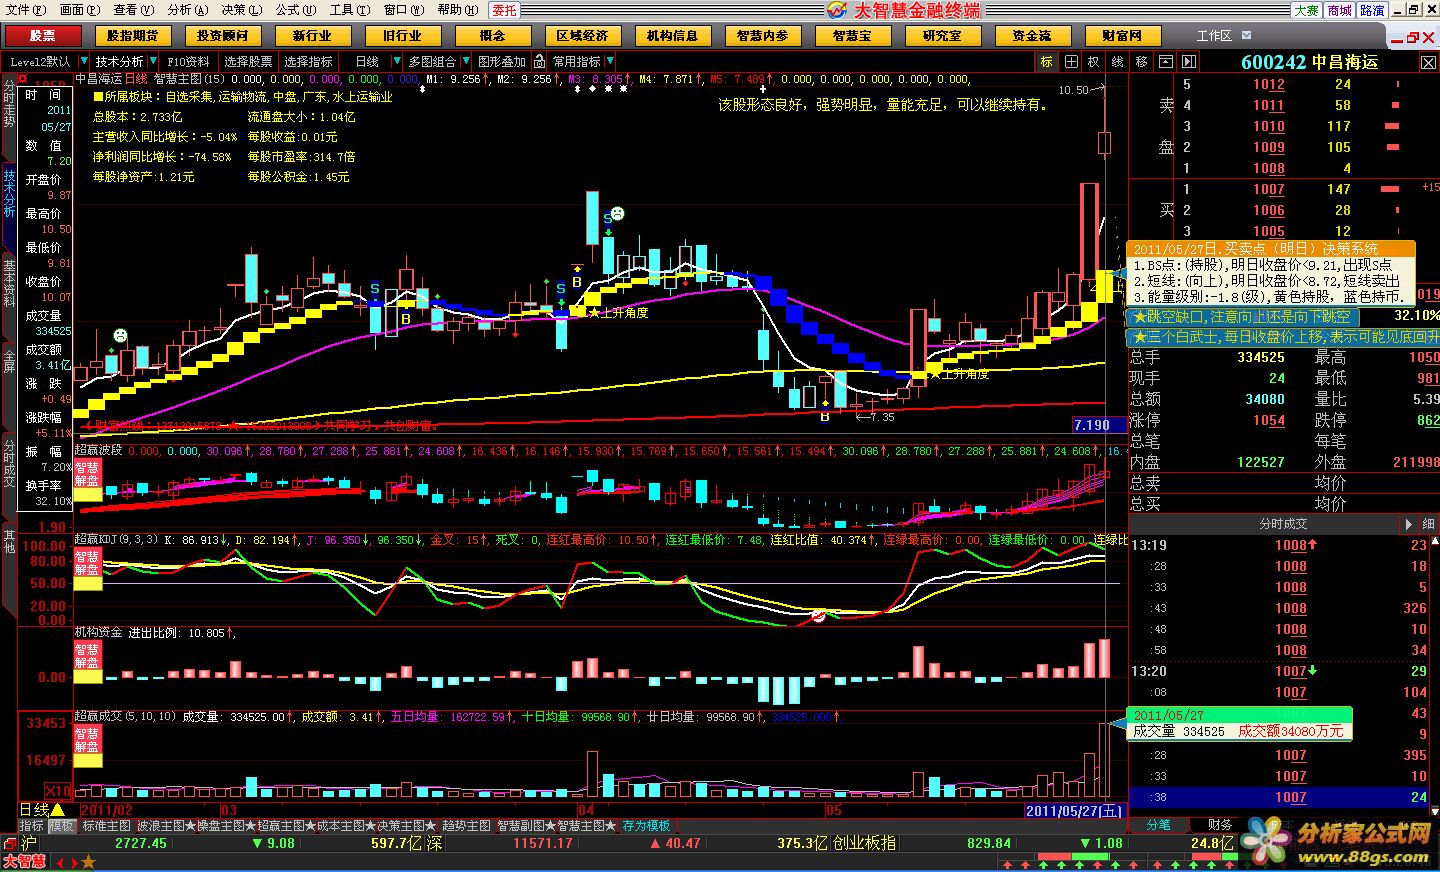Toggle the lock icon beside 图形叠加
The height and width of the screenshot is (872, 1440).
pos(539,61)
